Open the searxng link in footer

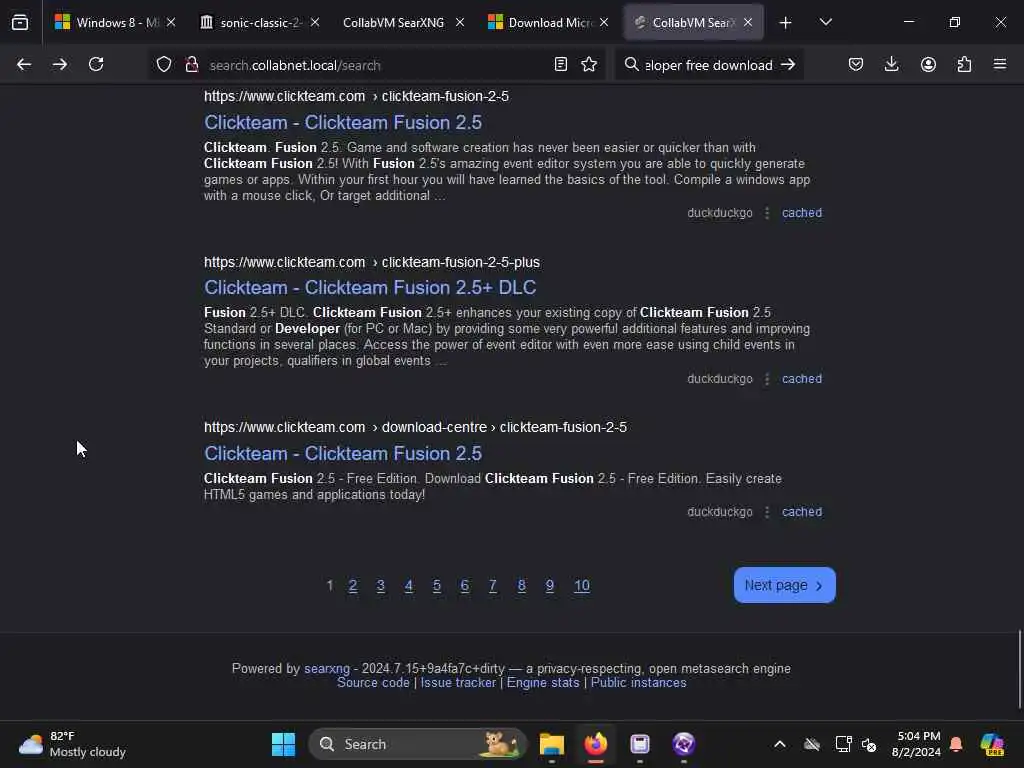(327, 669)
